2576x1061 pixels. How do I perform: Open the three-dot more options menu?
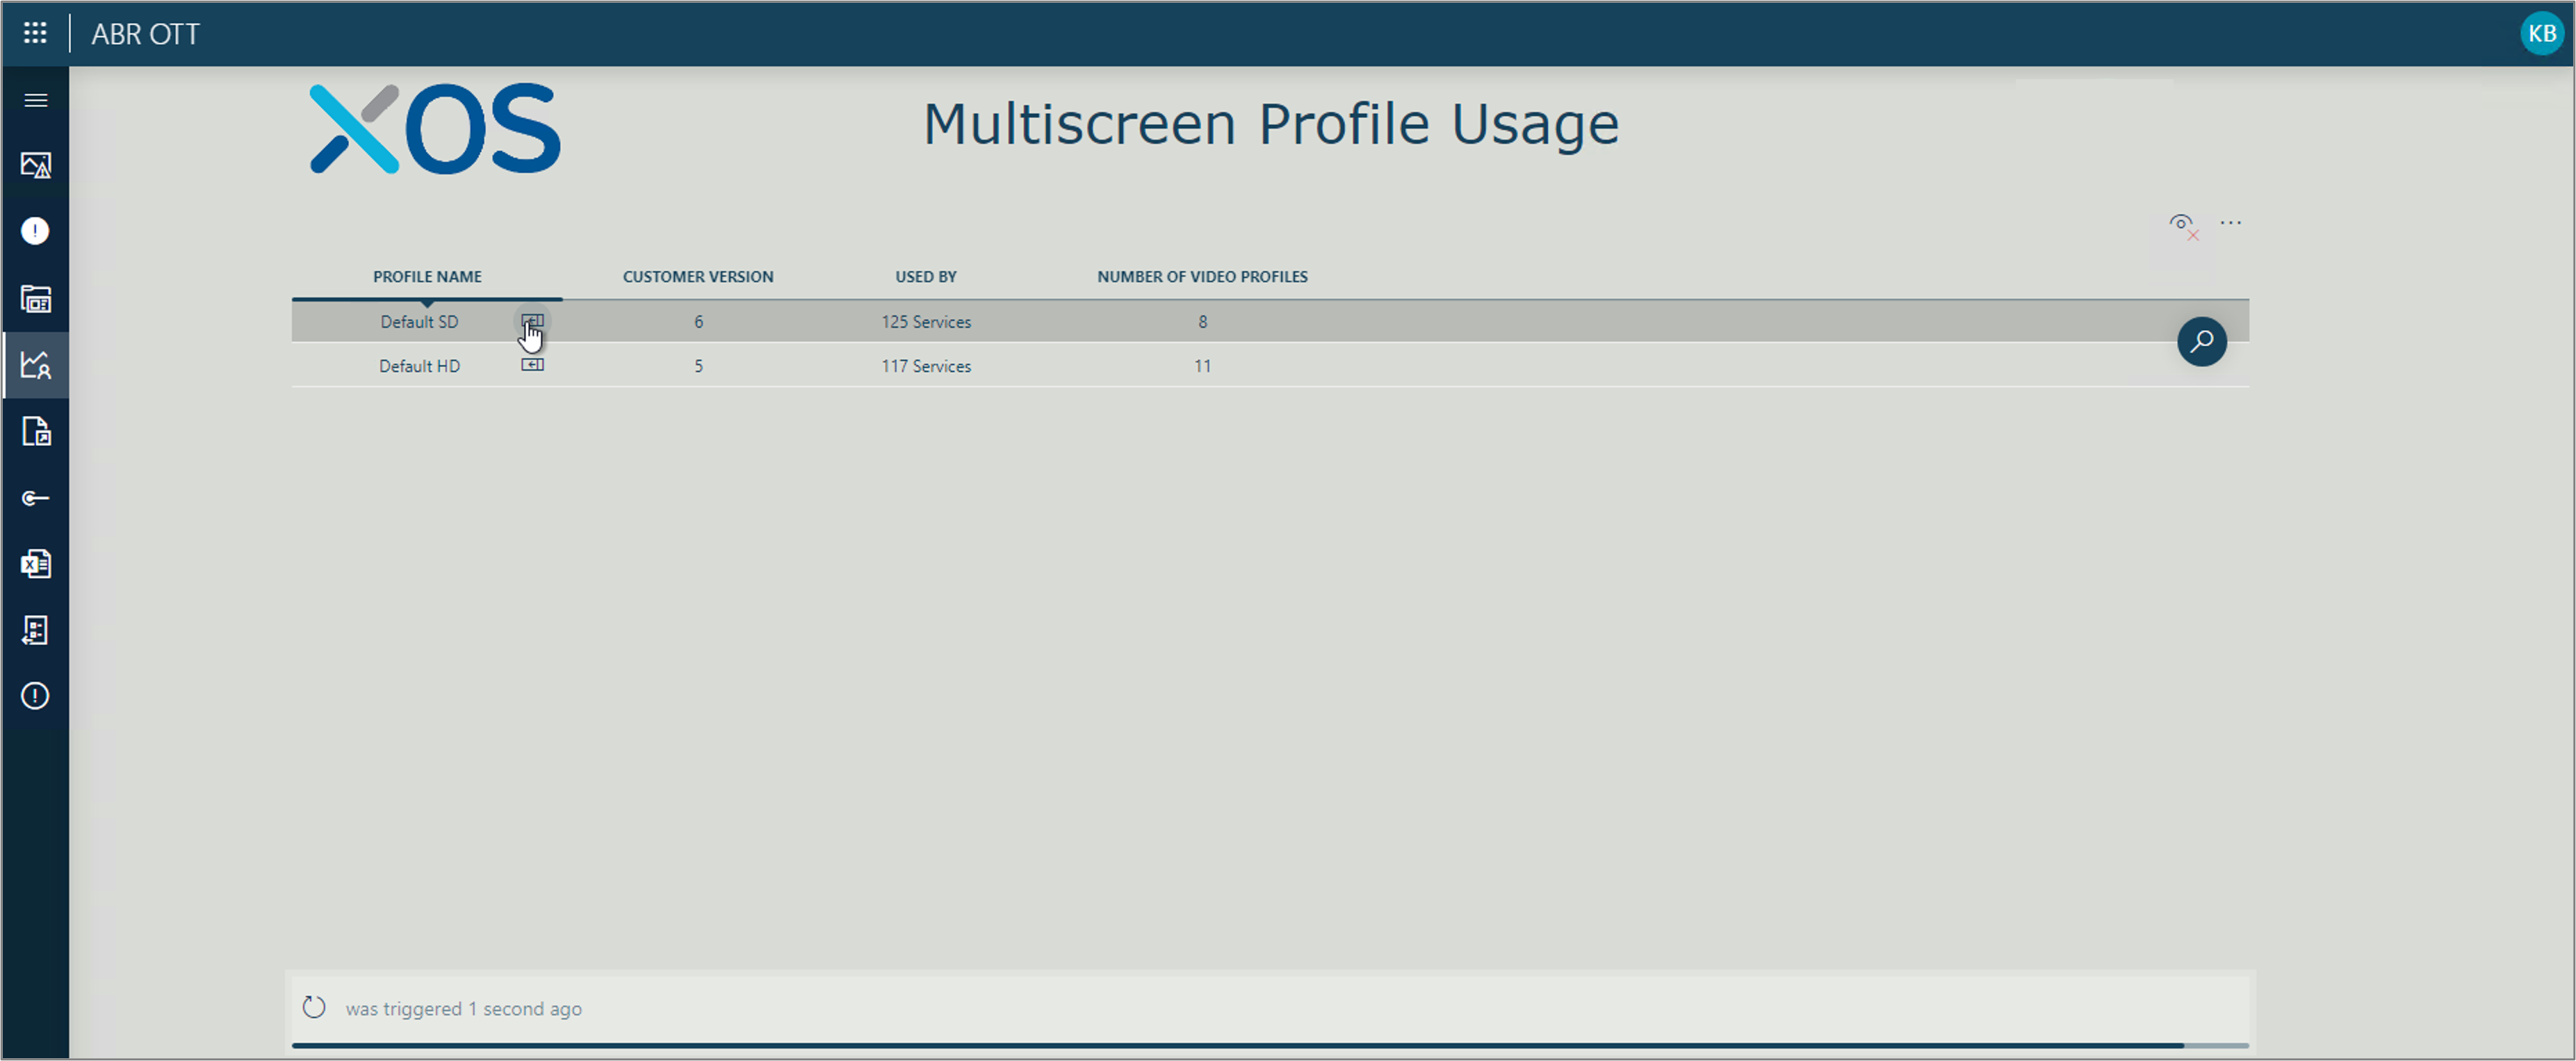coord(2230,222)
